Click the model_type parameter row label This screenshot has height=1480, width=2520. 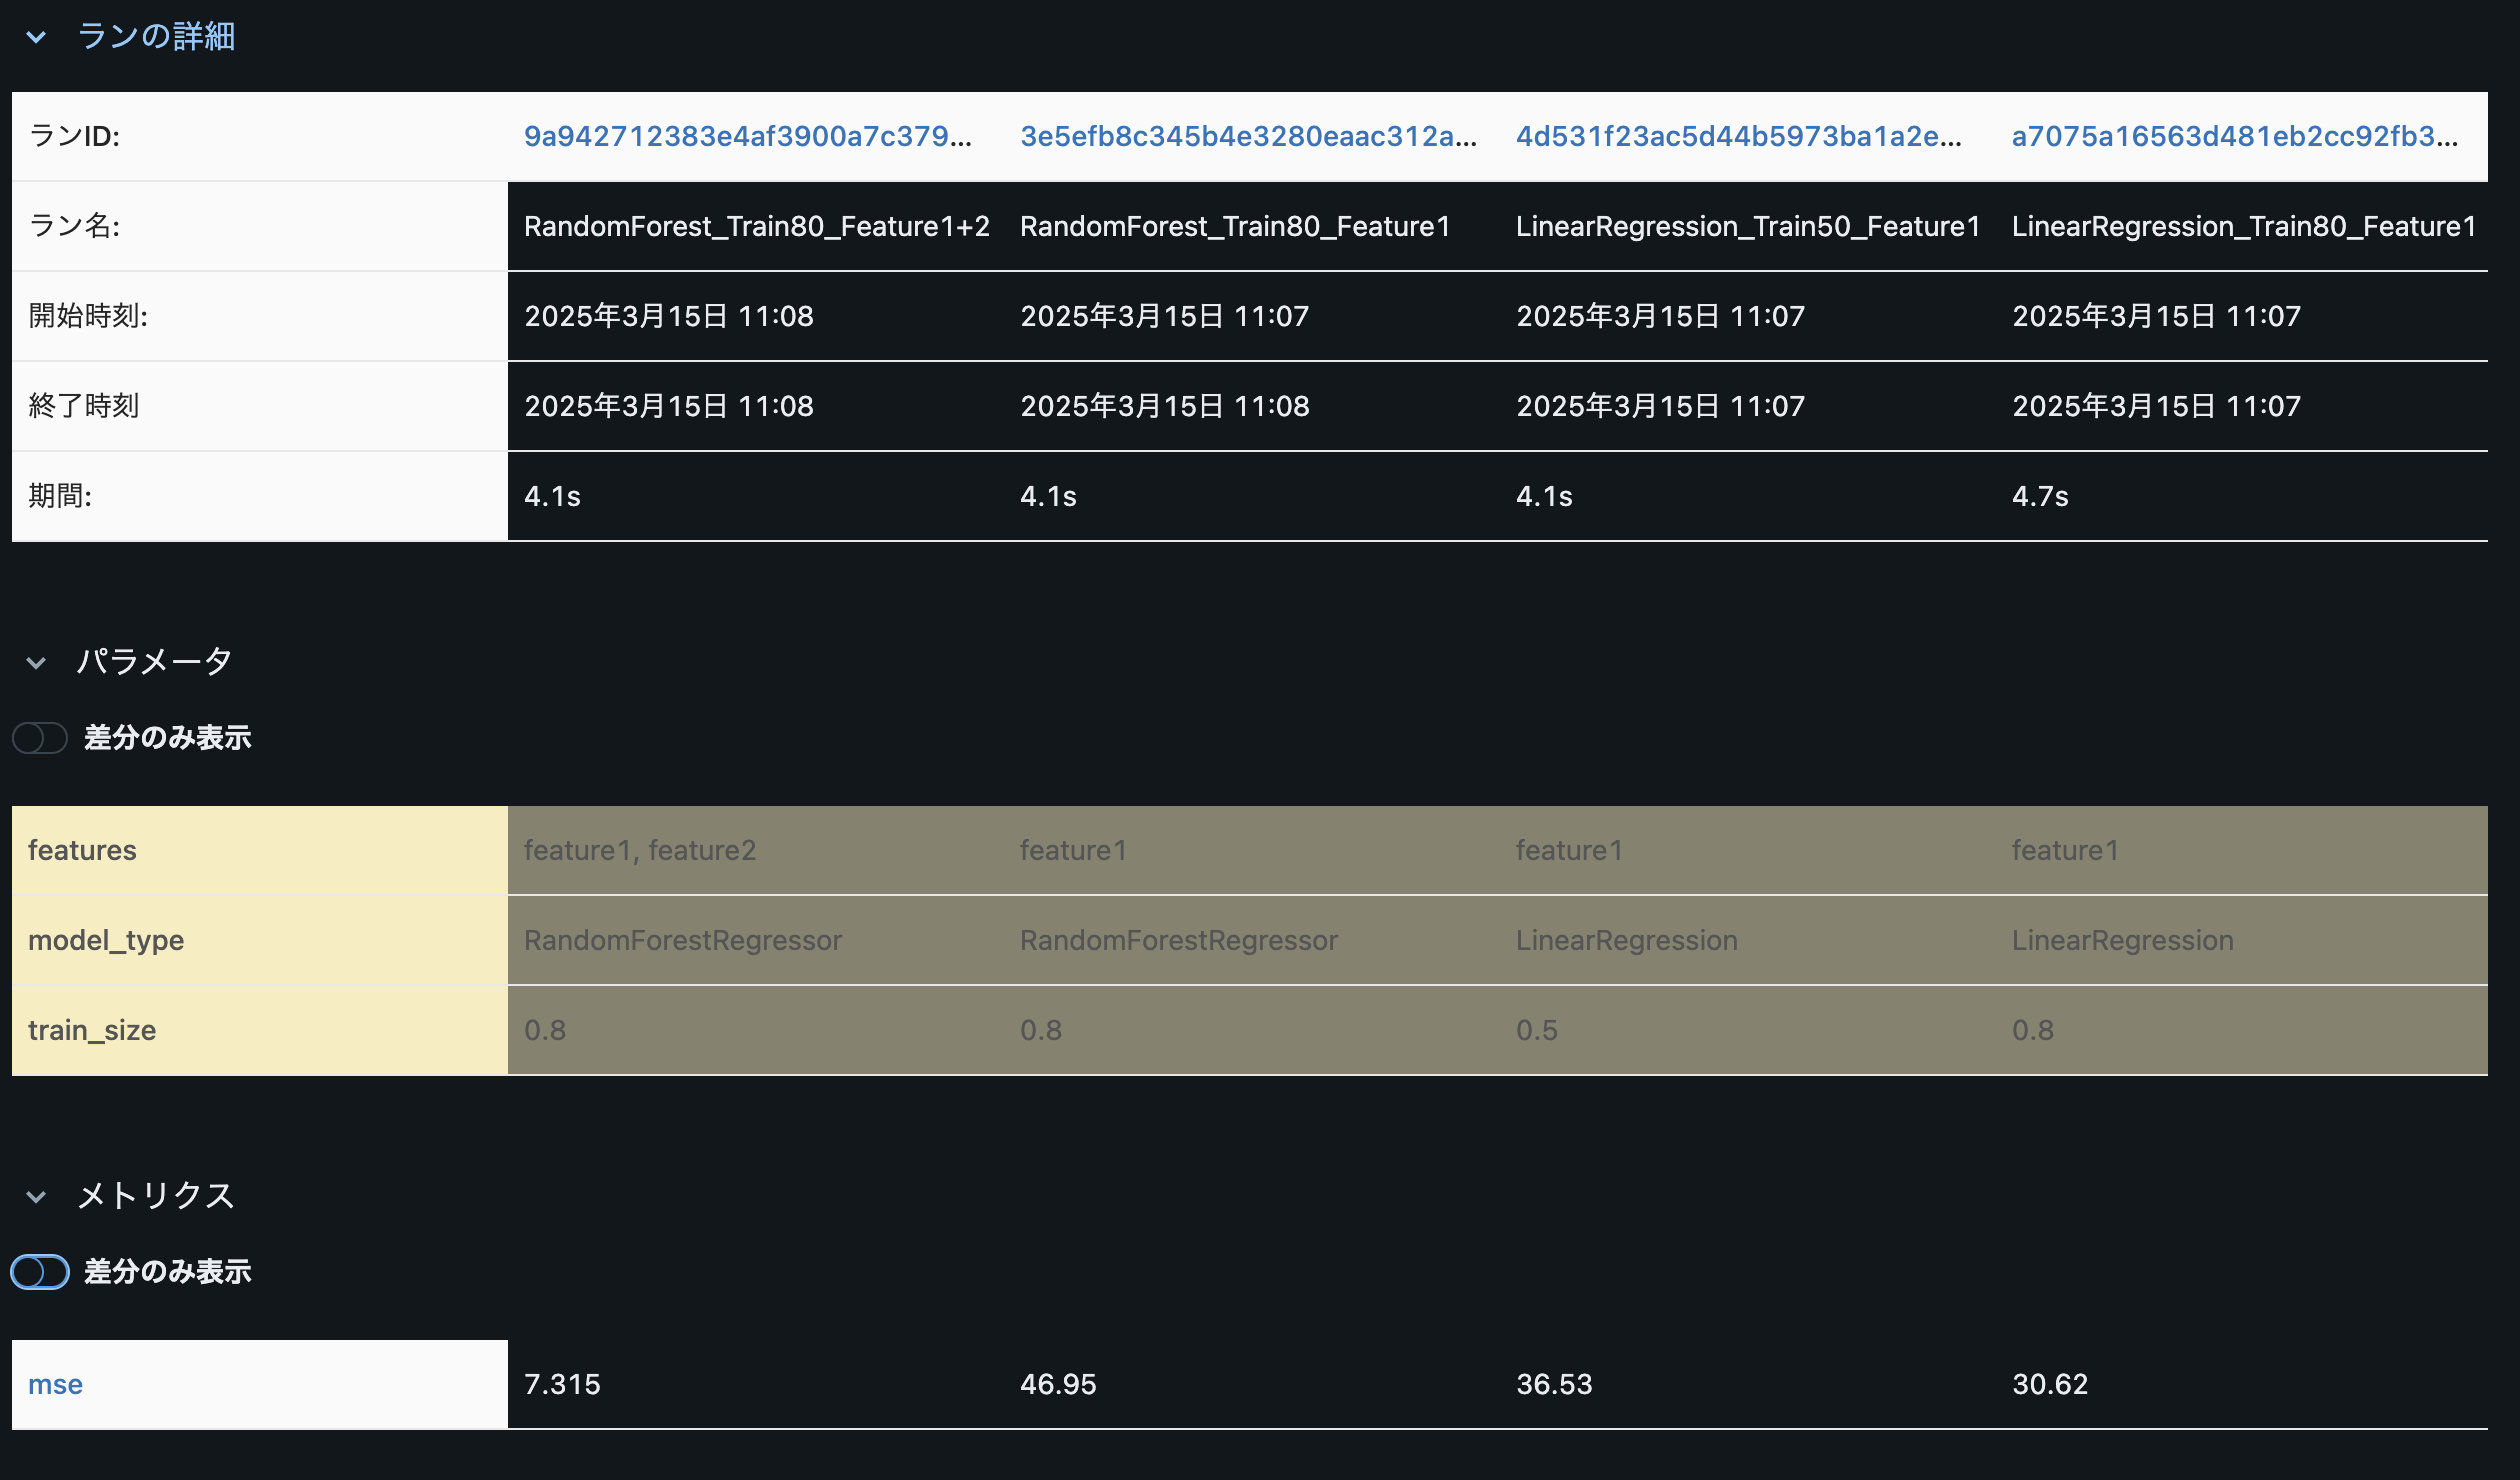click(106, 940)
